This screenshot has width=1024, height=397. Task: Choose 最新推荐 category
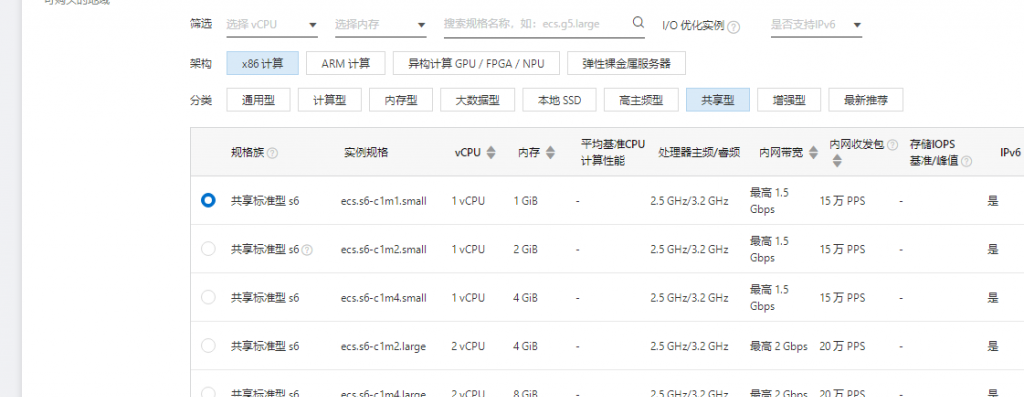point(866,100)
